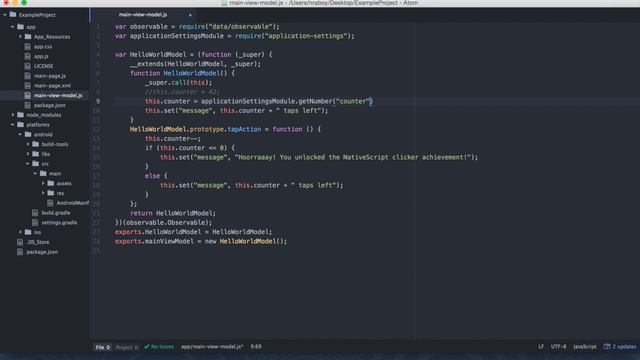Click the node_modules folder icon
This screenshot has width=640, height=360.
(20, 115)
